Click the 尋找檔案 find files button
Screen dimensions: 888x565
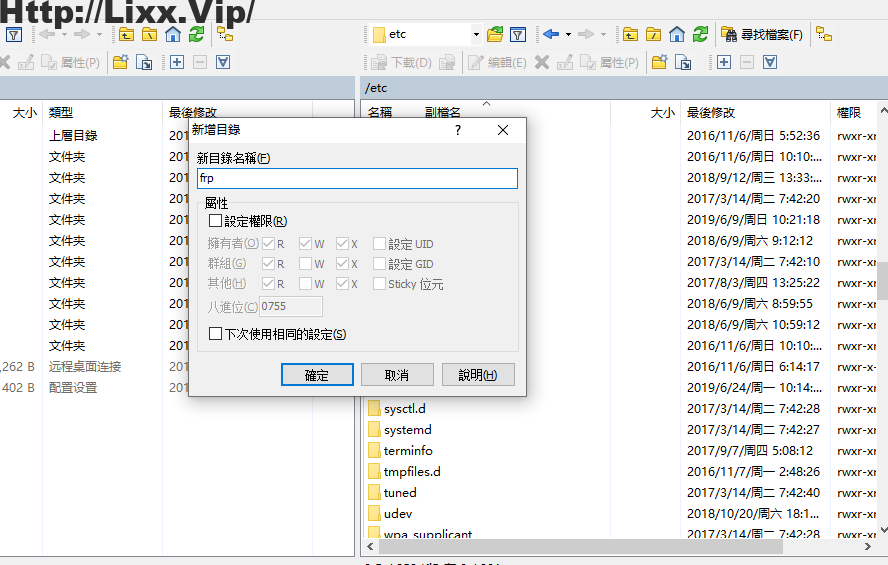coord(762,35)
